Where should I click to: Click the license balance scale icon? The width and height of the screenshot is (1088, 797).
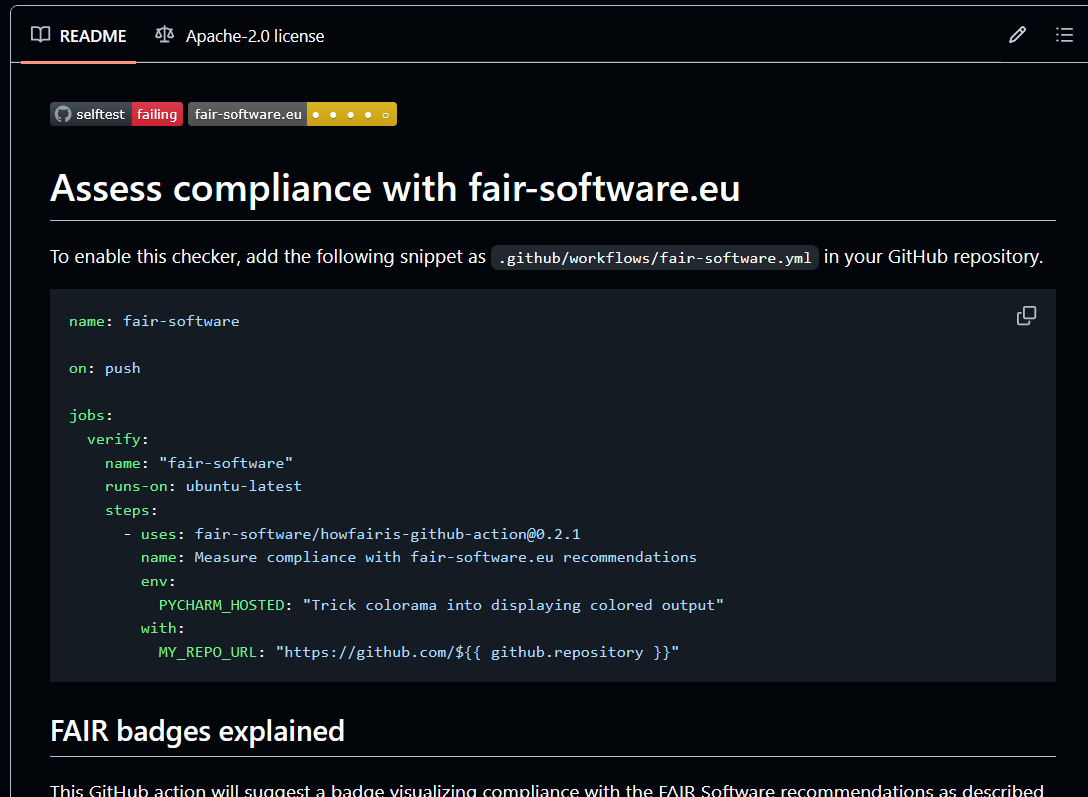164,35
